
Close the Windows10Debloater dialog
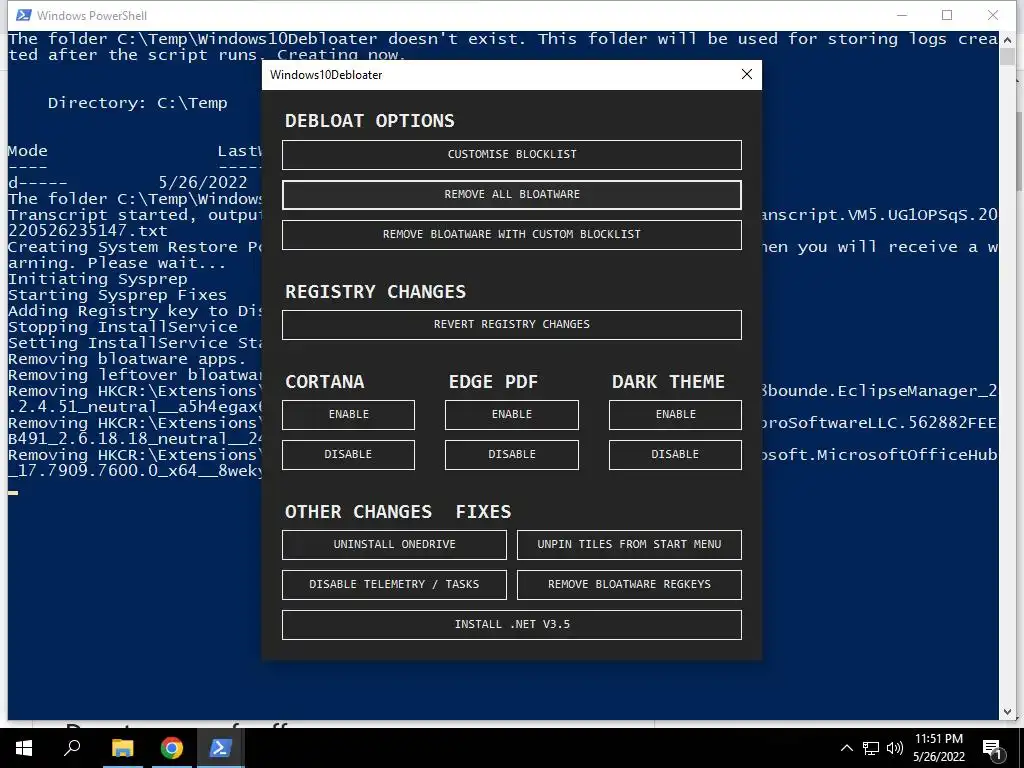pos(747,74)
